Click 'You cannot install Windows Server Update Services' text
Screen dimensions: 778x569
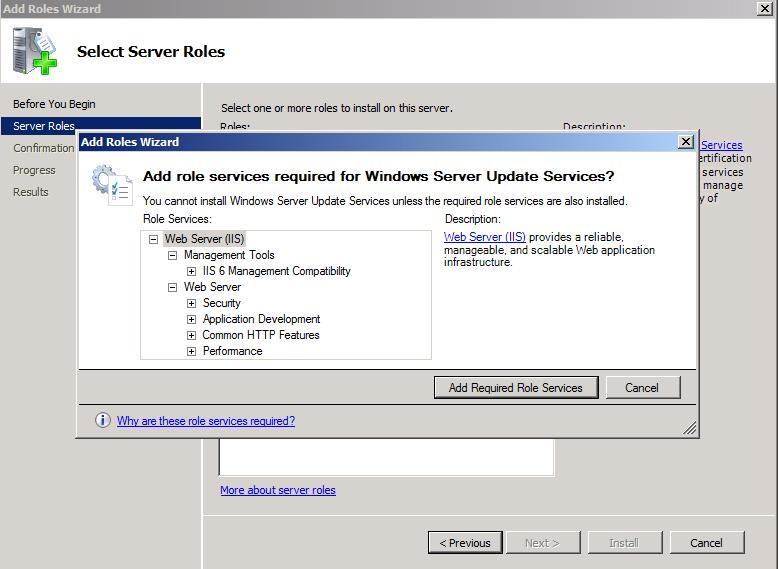385,201
